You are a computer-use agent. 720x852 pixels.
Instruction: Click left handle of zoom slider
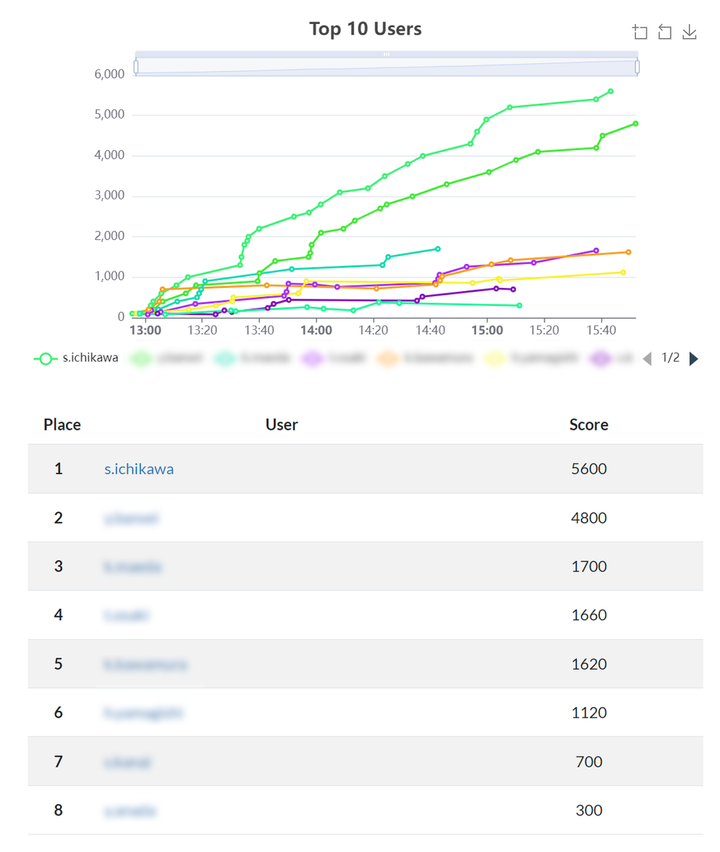point(136,66)
